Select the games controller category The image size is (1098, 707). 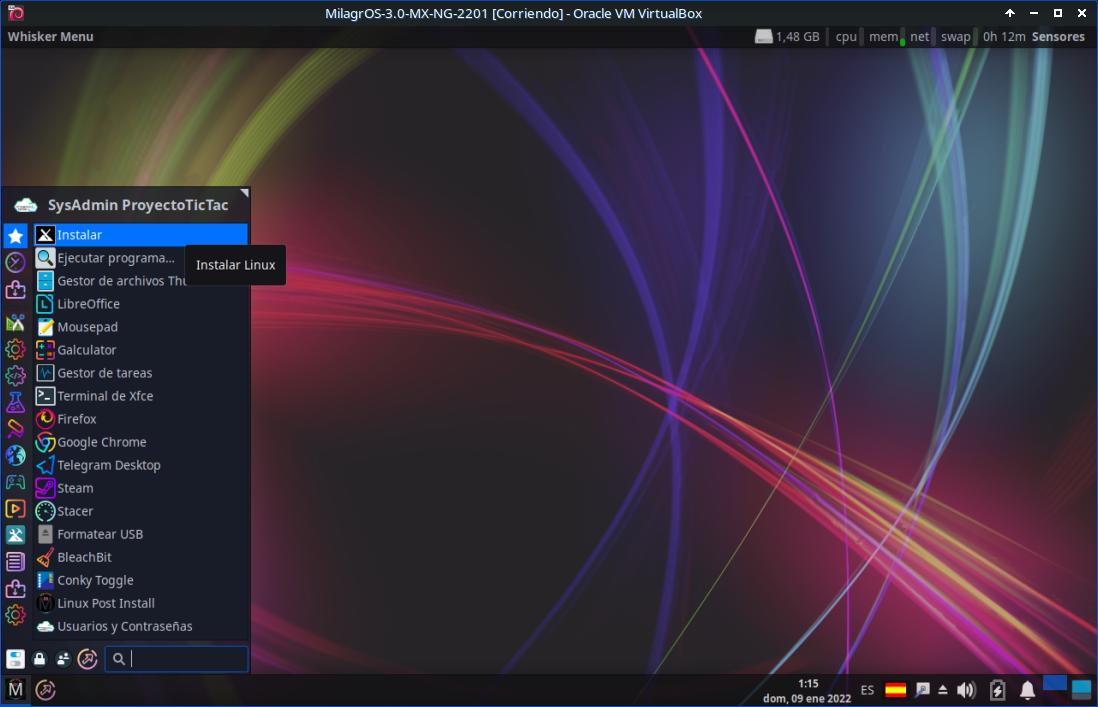click(x=15, y=482)
